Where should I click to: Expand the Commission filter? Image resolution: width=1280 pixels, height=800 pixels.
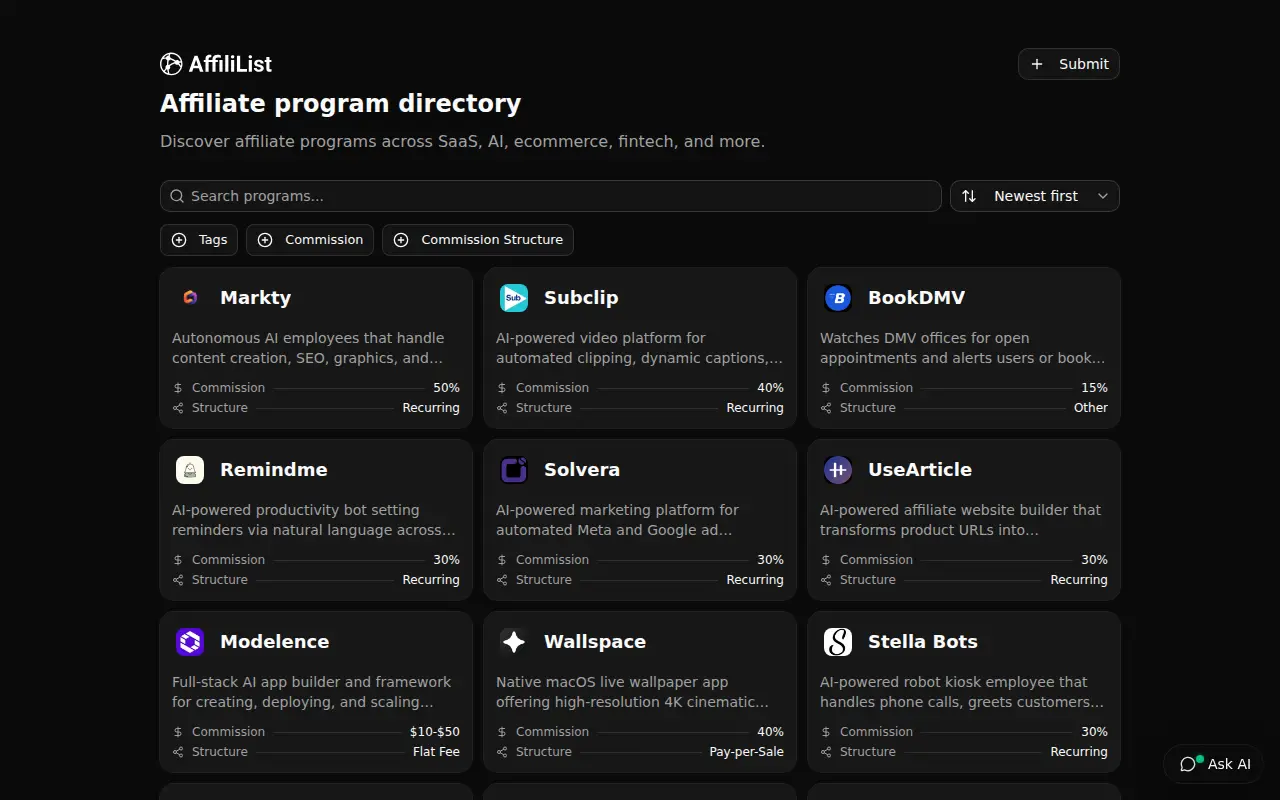[x=310, y=240]
